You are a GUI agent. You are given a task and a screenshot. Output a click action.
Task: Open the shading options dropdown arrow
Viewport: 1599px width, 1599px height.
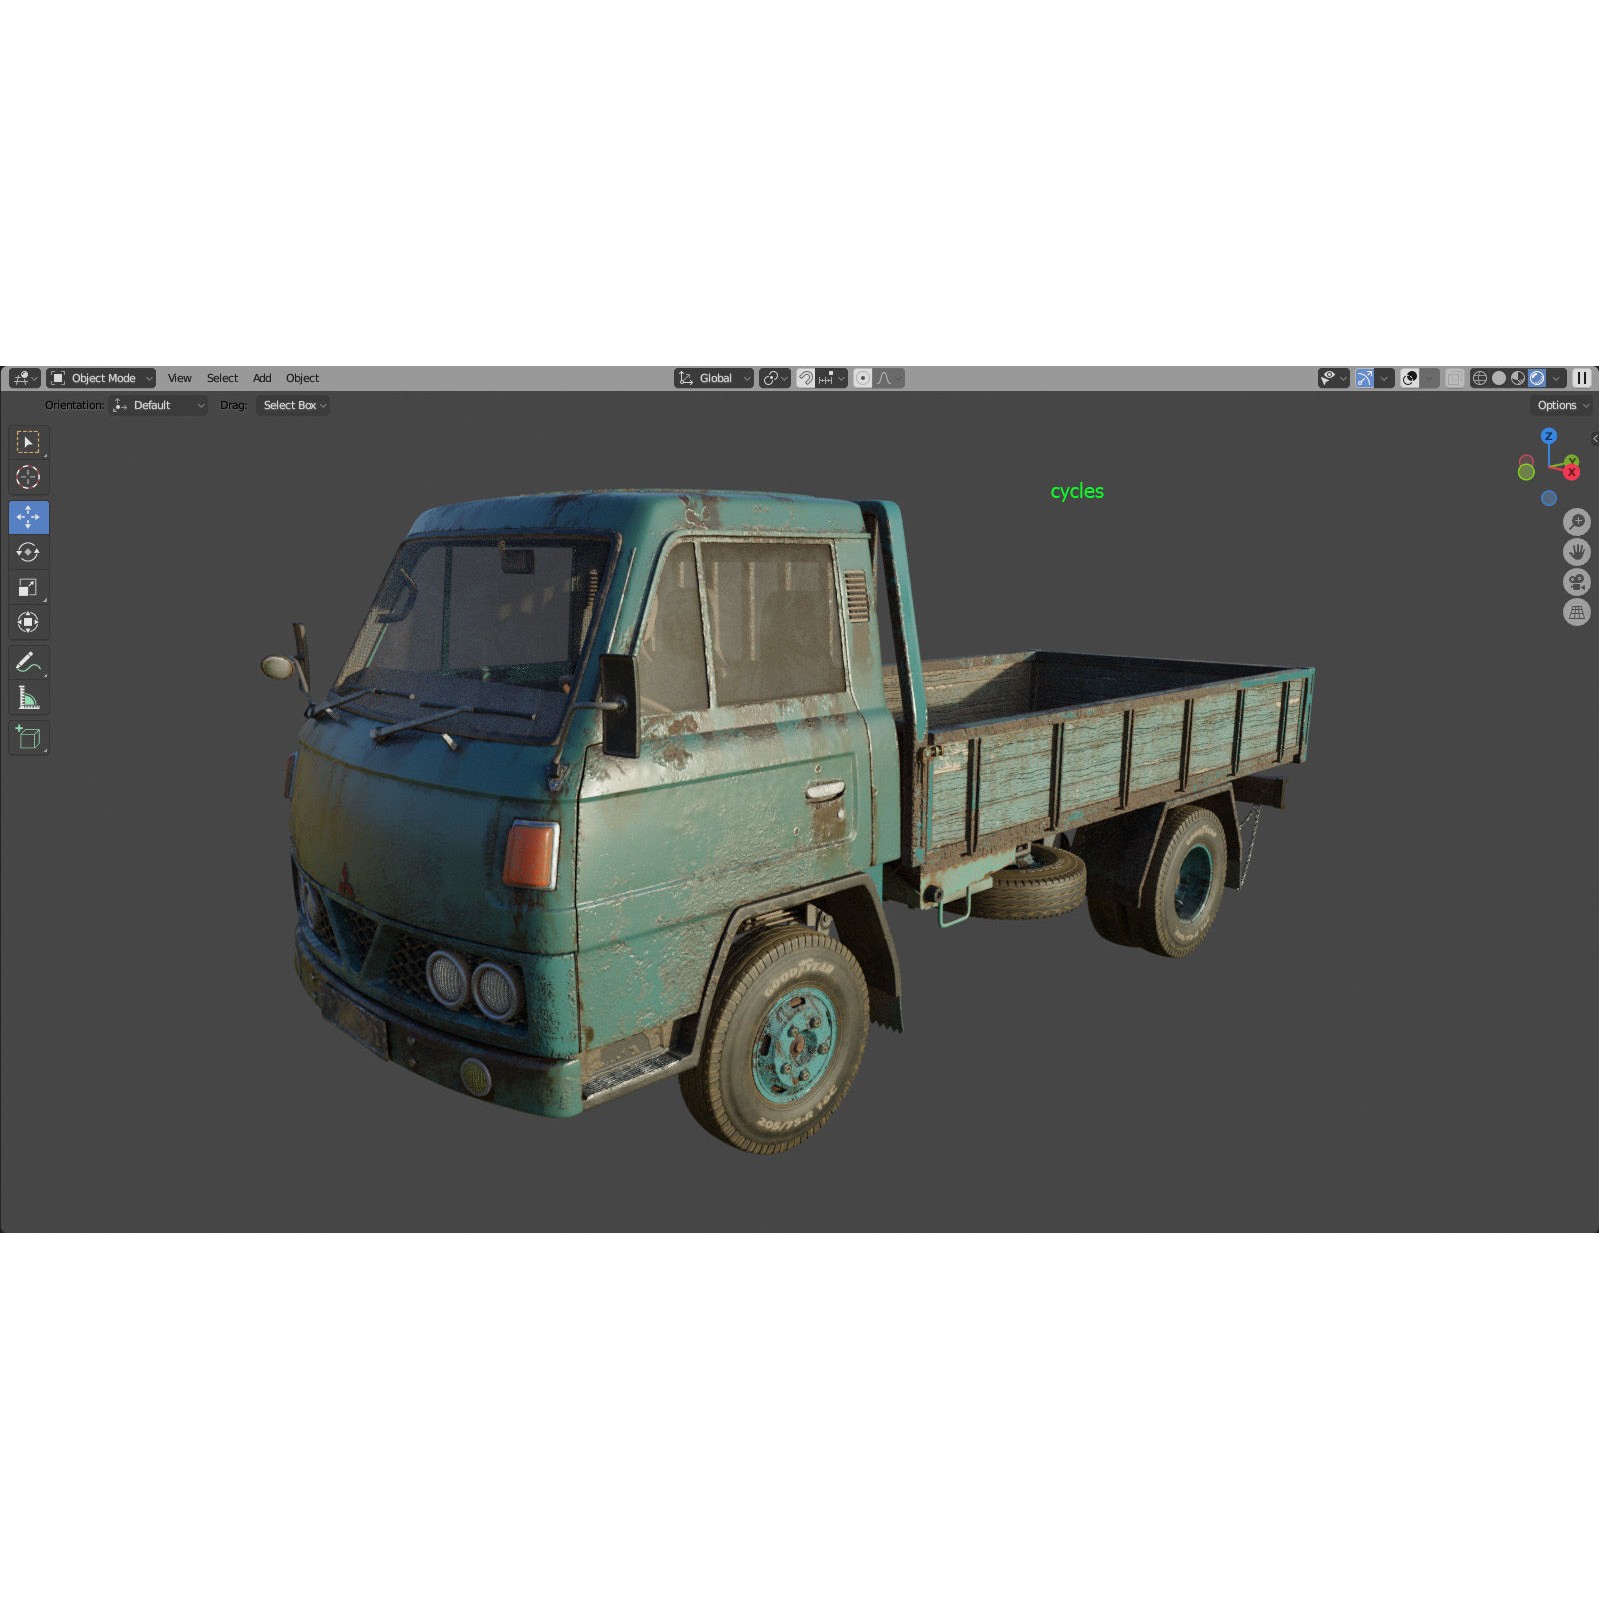click(1556, 378)
